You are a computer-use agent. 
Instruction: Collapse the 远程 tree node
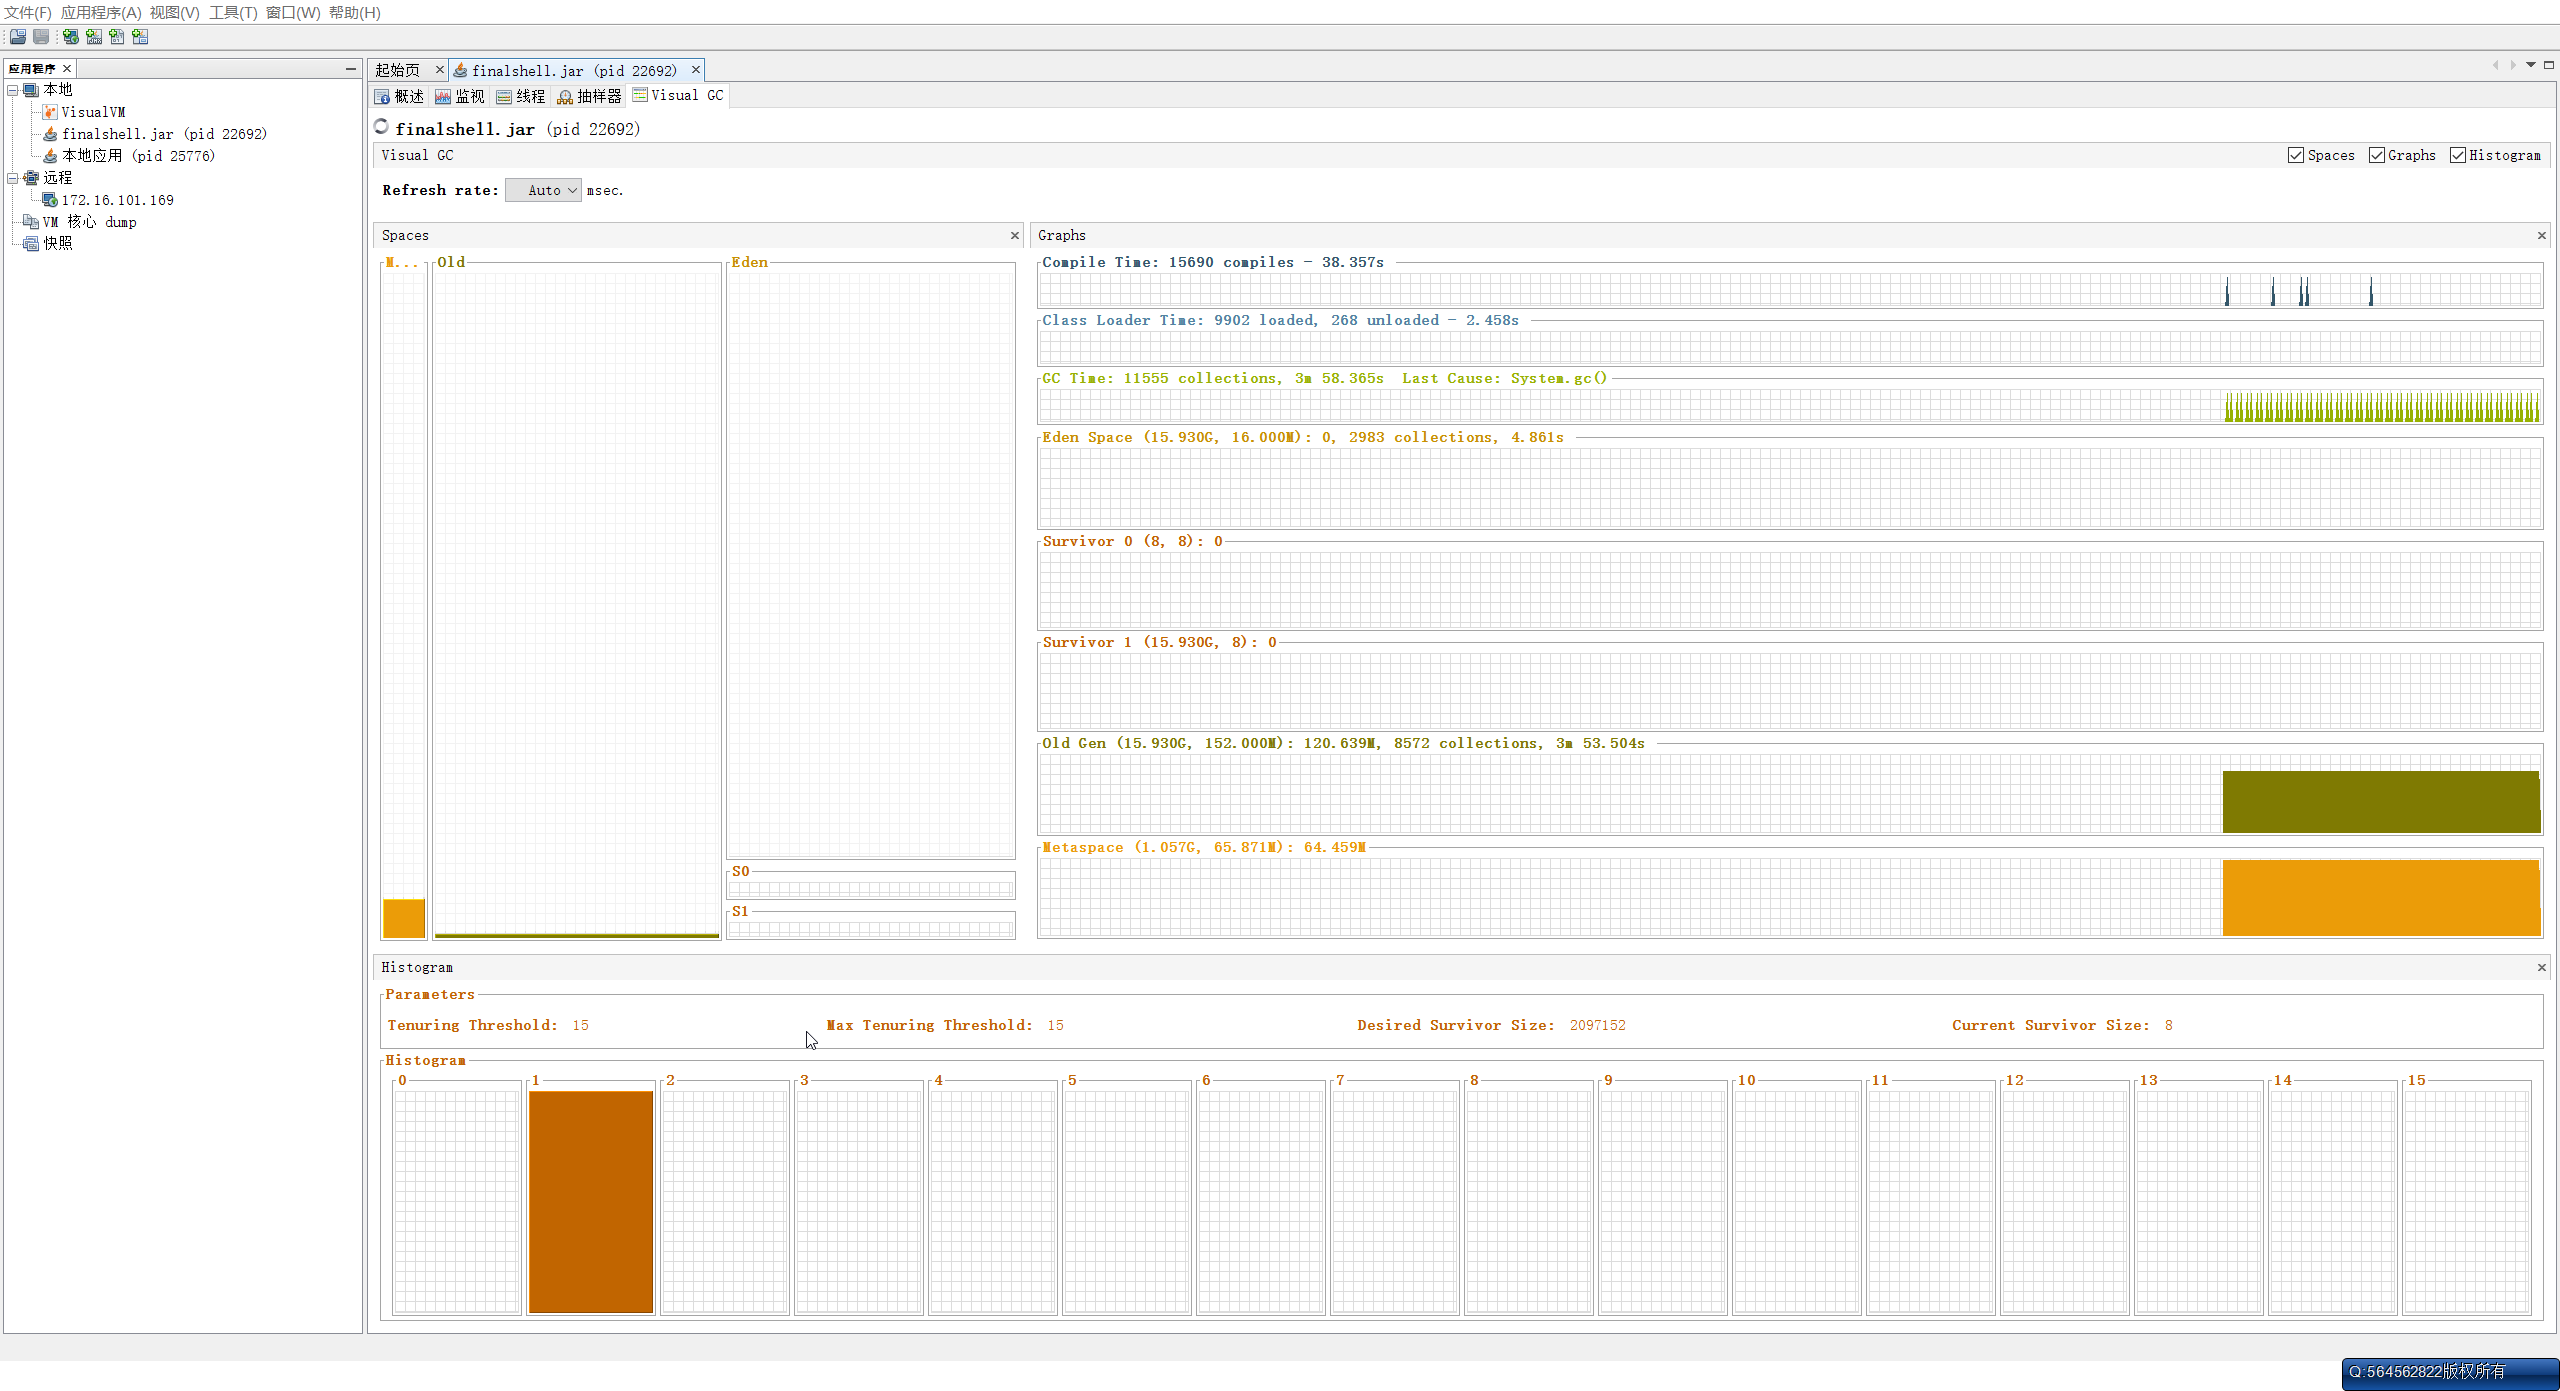click(13, 178)
